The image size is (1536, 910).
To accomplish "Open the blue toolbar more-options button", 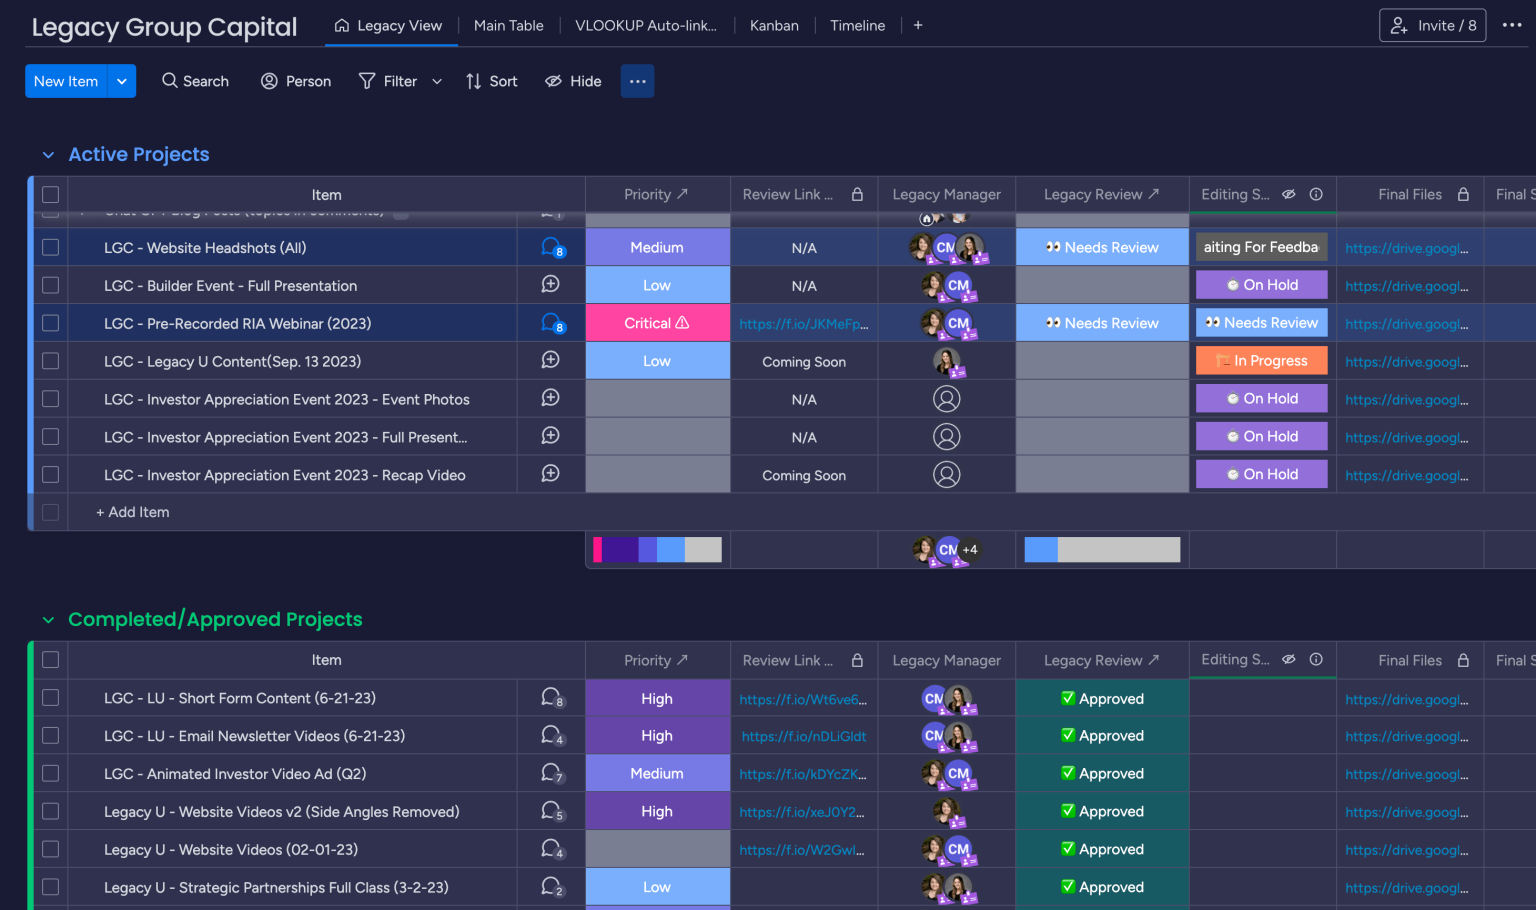I will 637,81.
